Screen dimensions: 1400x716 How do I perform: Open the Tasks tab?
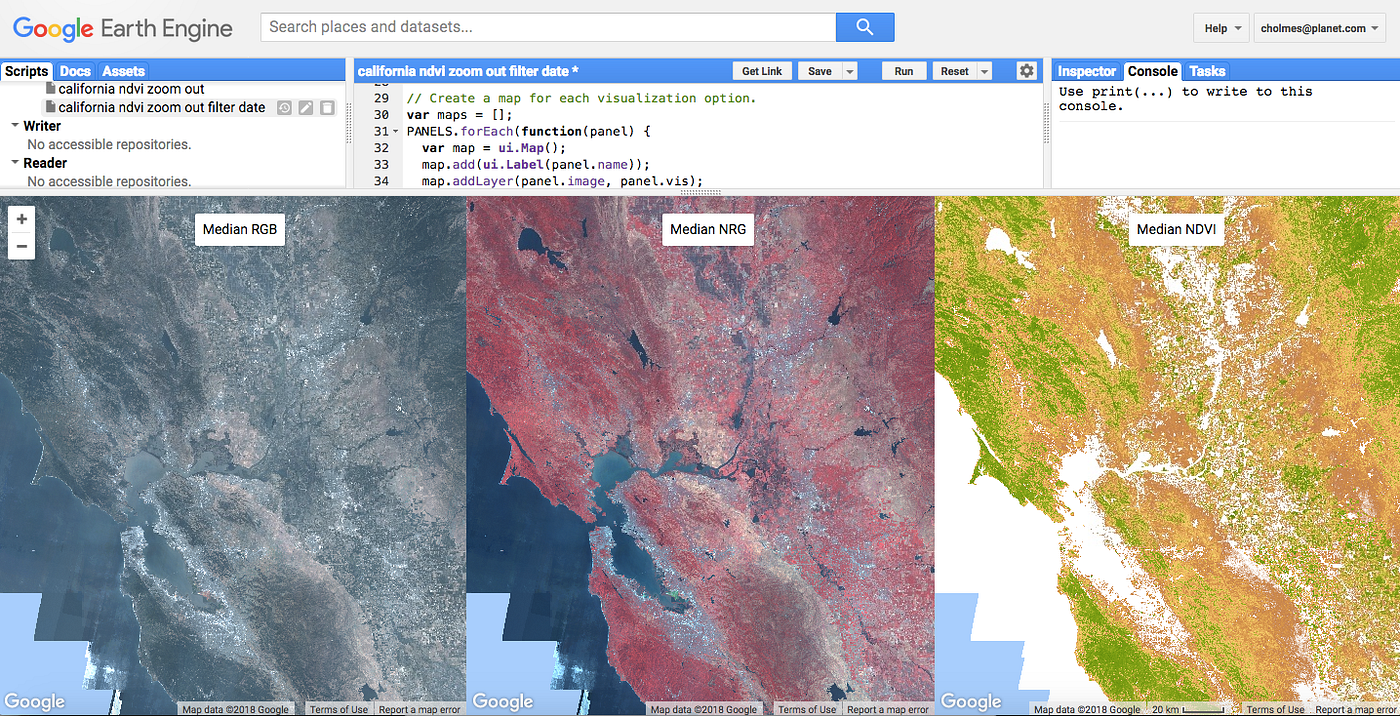coord(1207,71)
